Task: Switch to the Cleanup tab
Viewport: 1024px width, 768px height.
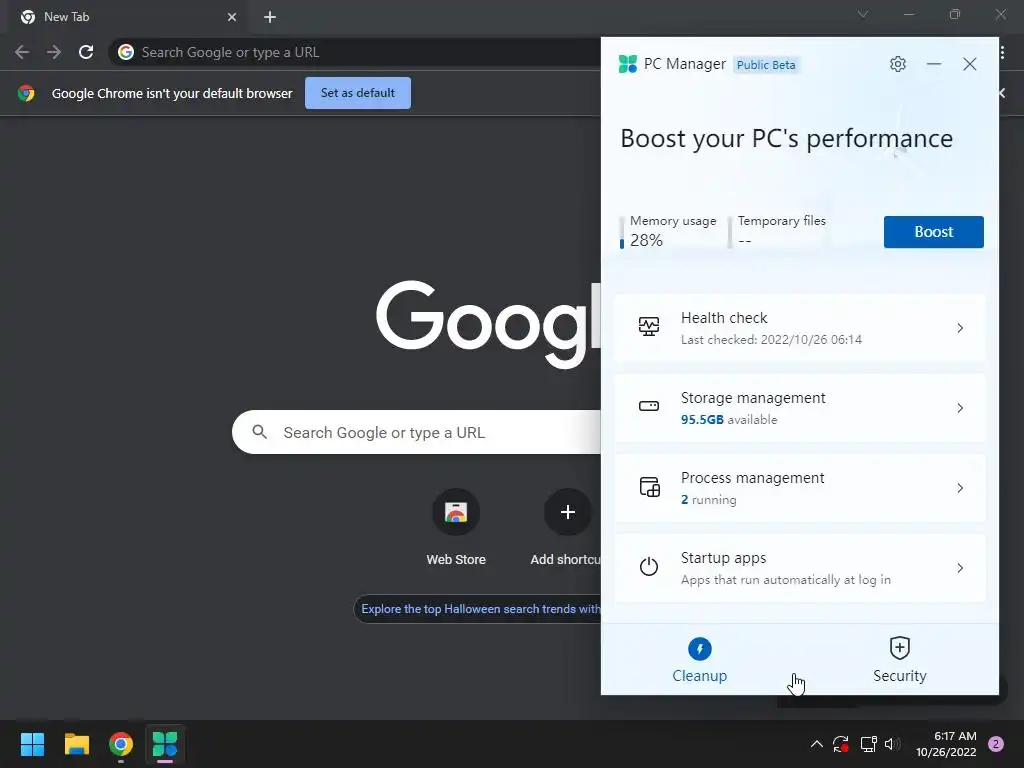Action: tap(699, 660)
